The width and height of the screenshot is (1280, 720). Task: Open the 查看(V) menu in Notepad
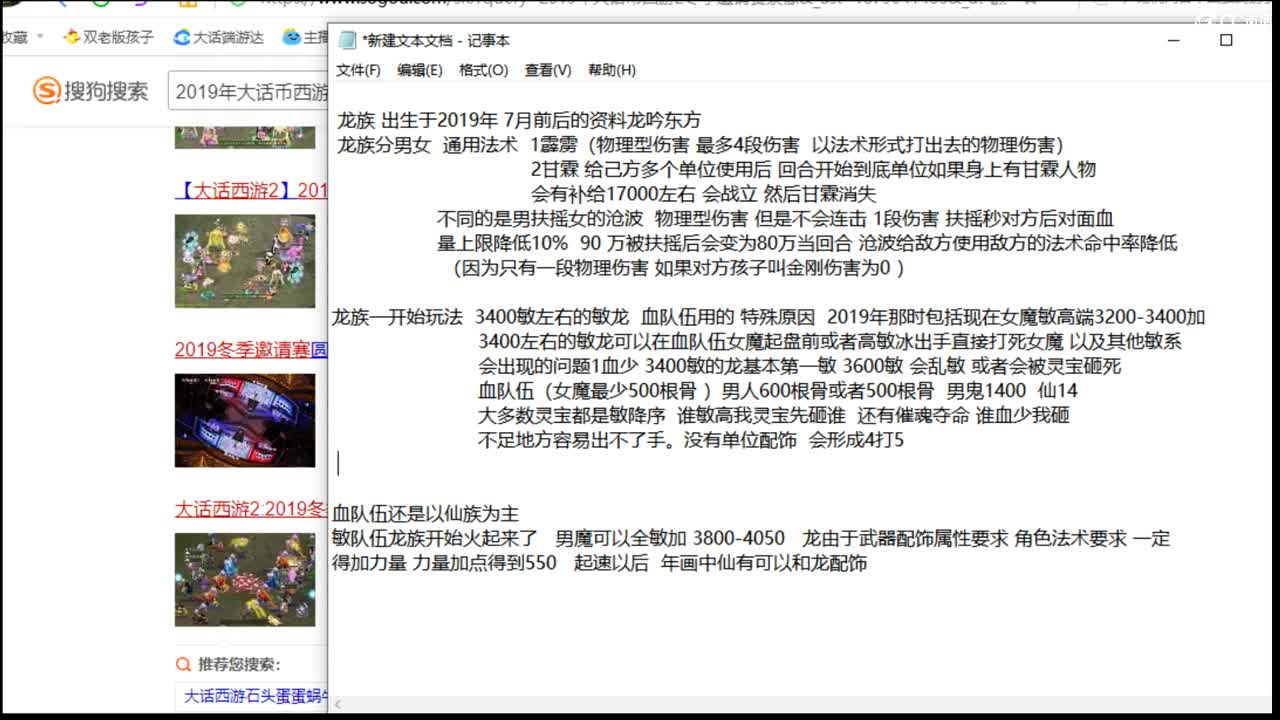coord(547,70)
